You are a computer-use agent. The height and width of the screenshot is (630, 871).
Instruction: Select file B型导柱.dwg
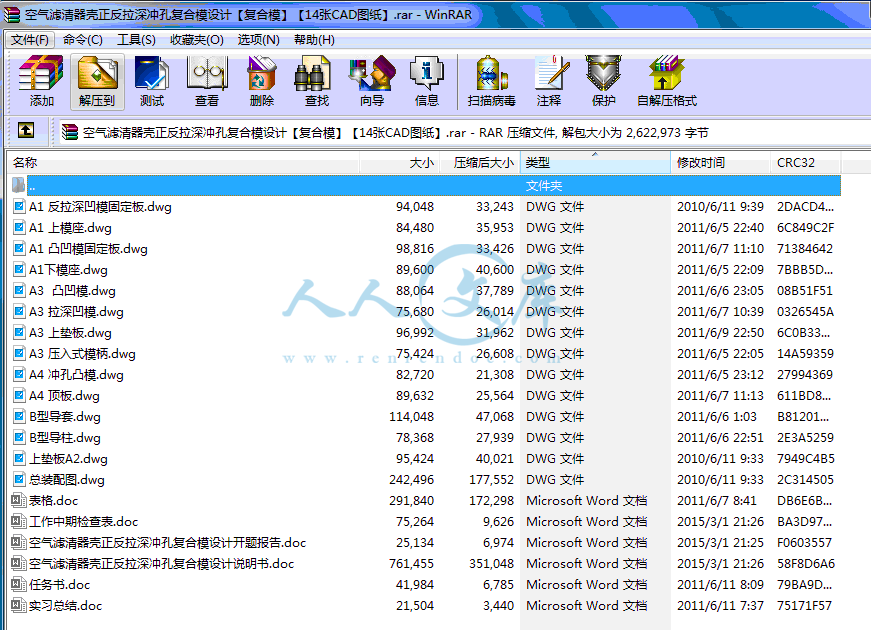pyautogui.click(x=65, y=438)
